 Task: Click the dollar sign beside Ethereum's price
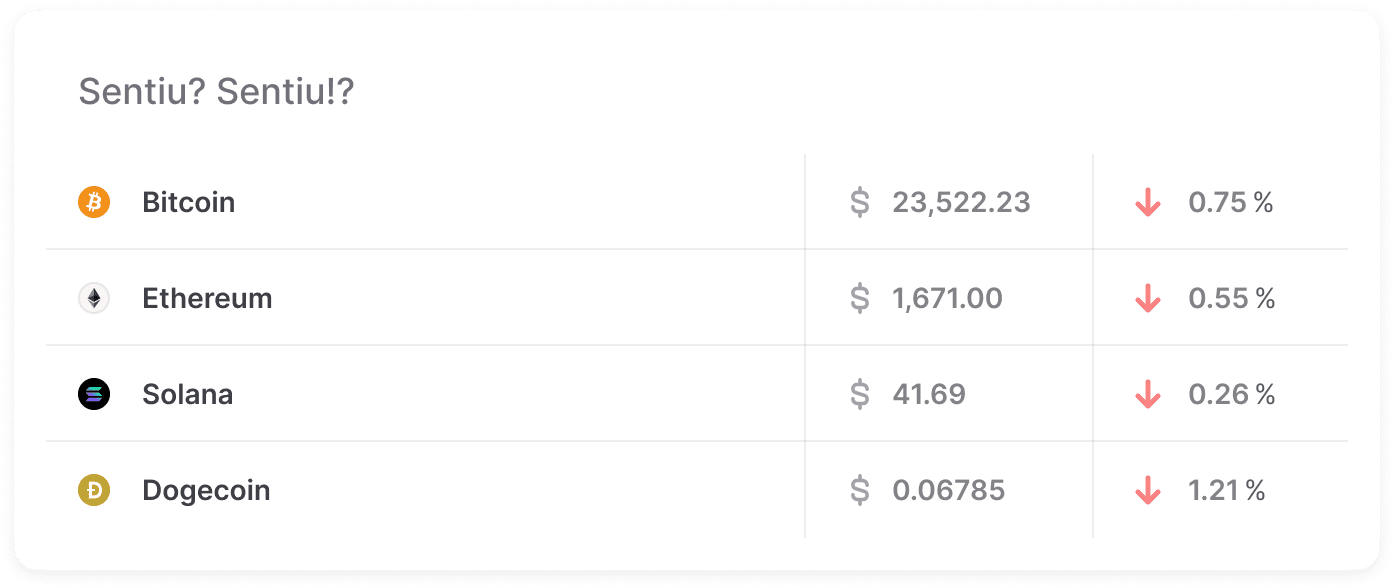pos(858,298)
